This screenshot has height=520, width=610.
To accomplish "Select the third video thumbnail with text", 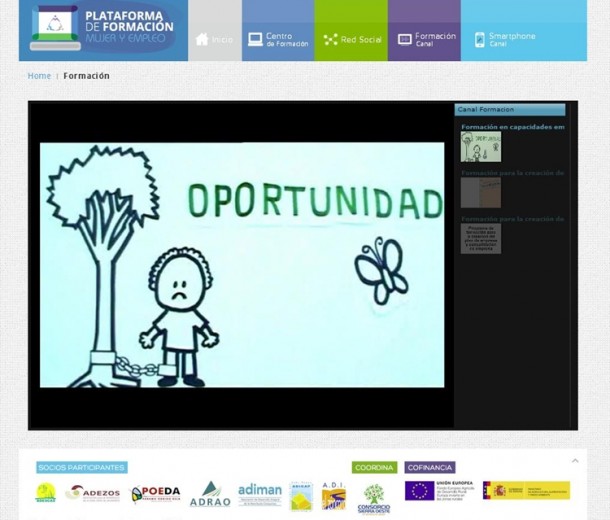I will click(x=480, y=238).
